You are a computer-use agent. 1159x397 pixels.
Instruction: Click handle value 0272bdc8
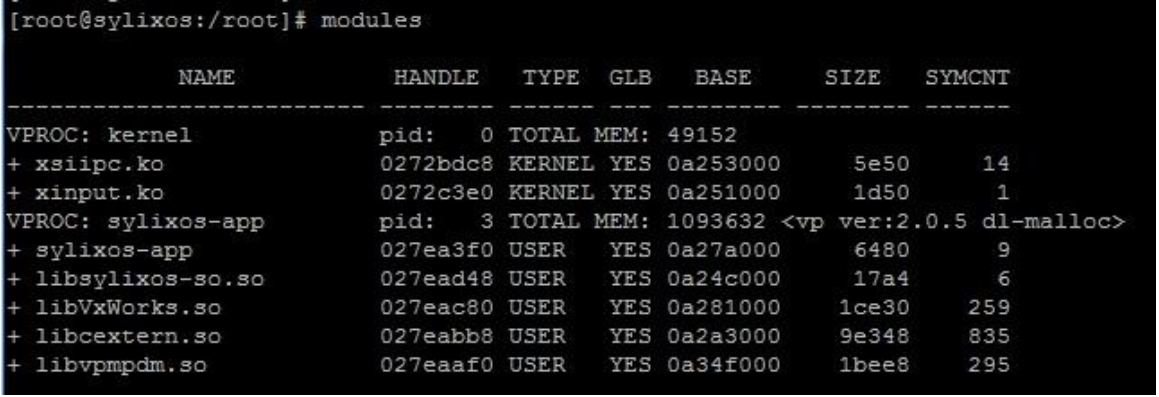point(436,164)
